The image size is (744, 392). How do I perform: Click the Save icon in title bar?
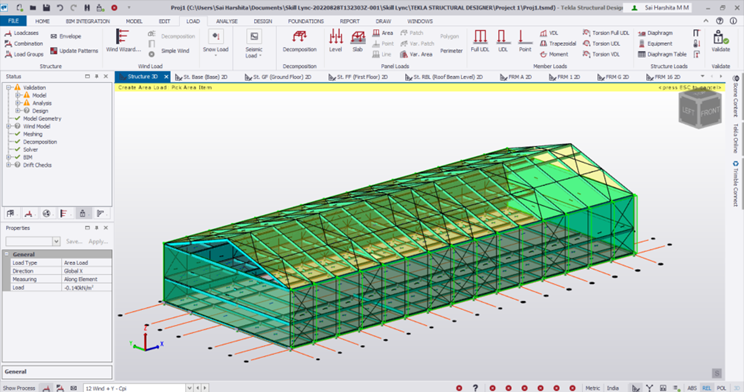(x=46, y=8)
